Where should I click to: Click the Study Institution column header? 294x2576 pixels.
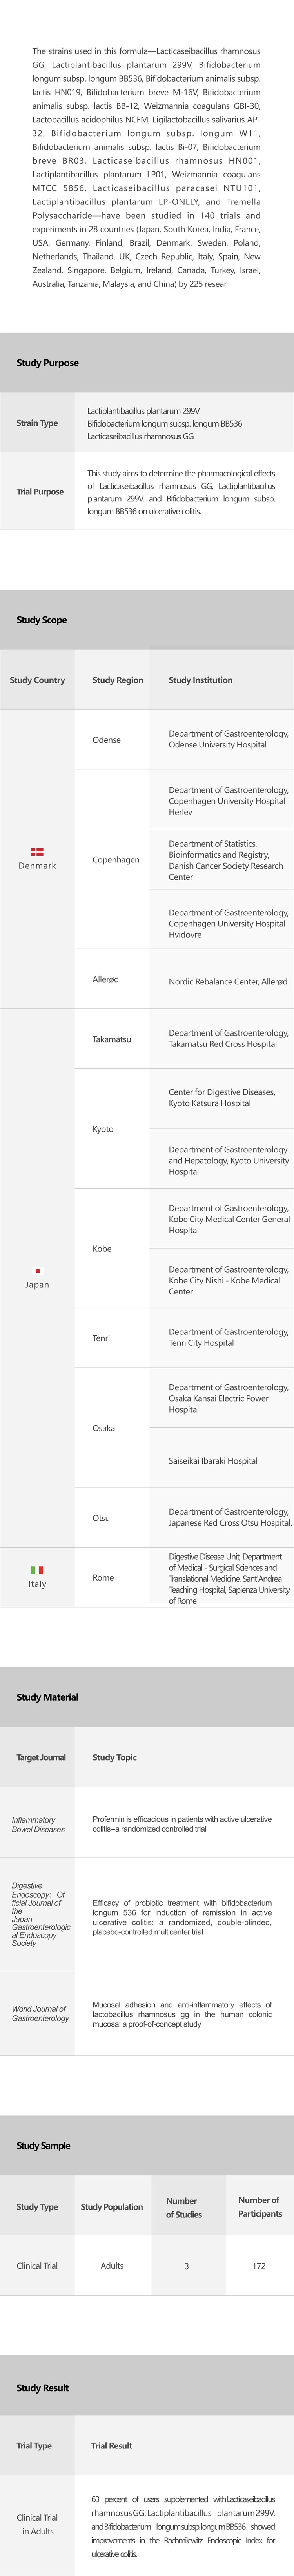(200, 680)
